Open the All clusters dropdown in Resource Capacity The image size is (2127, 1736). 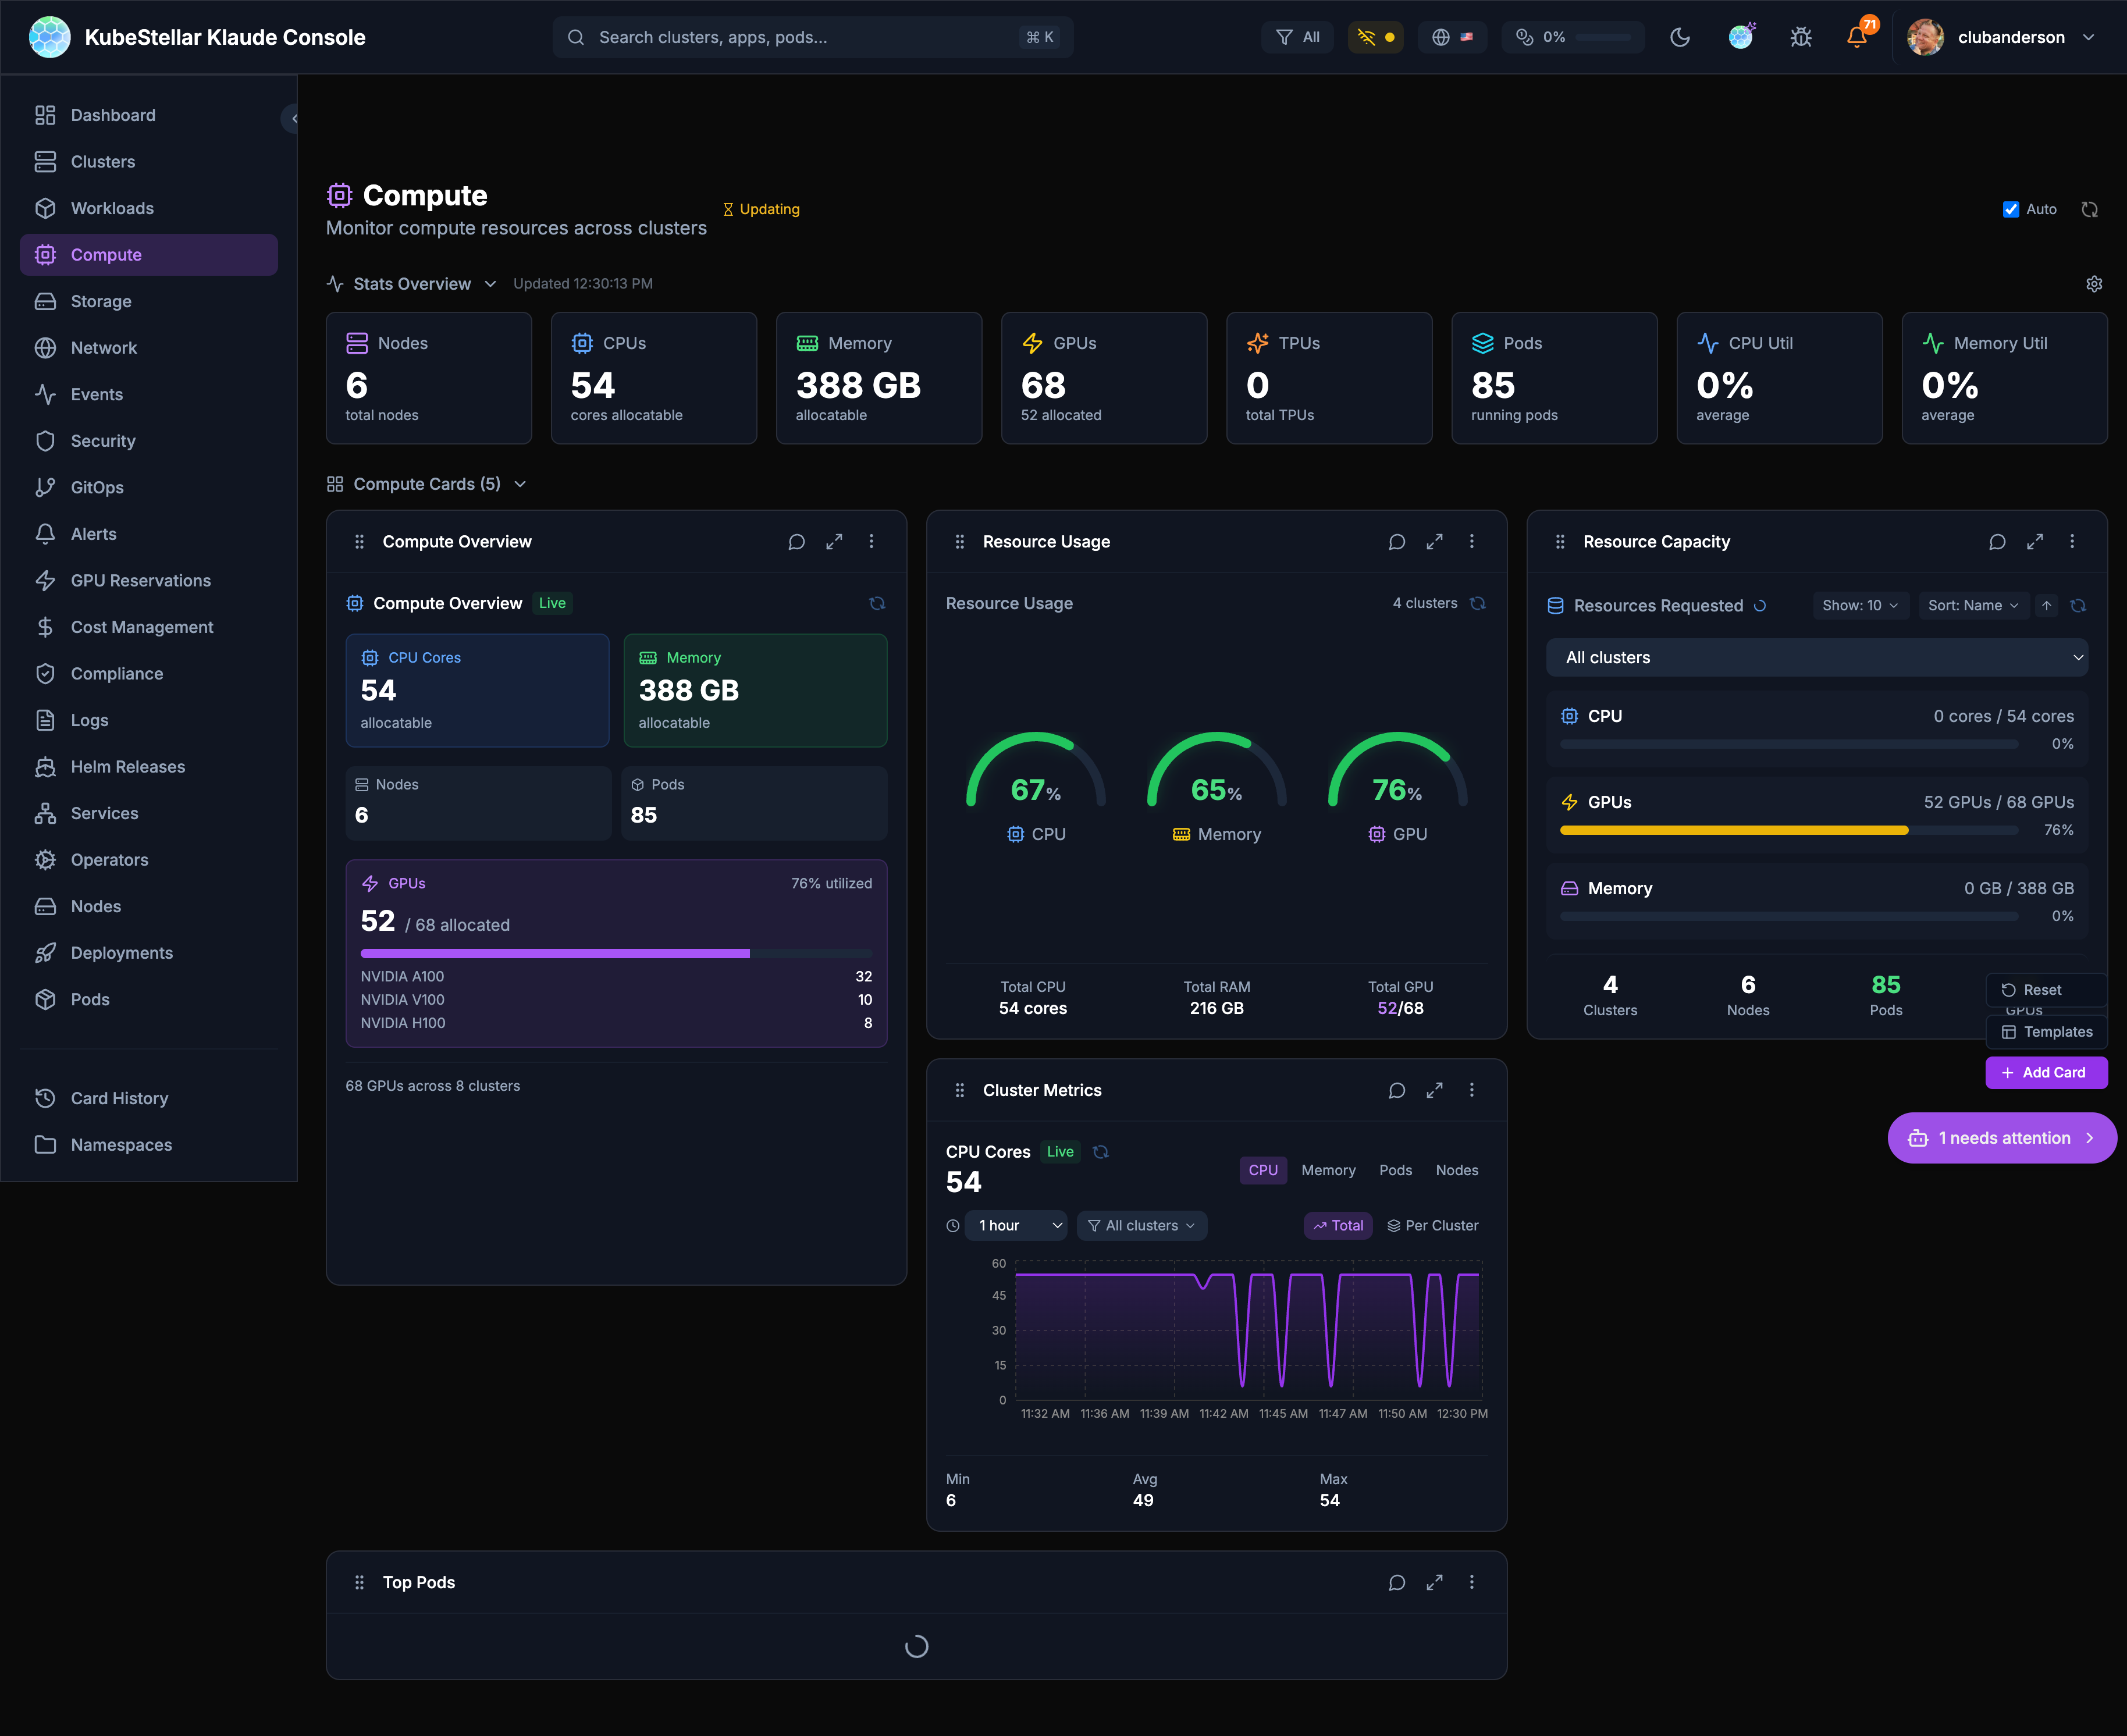click(x=1816, y=657)
